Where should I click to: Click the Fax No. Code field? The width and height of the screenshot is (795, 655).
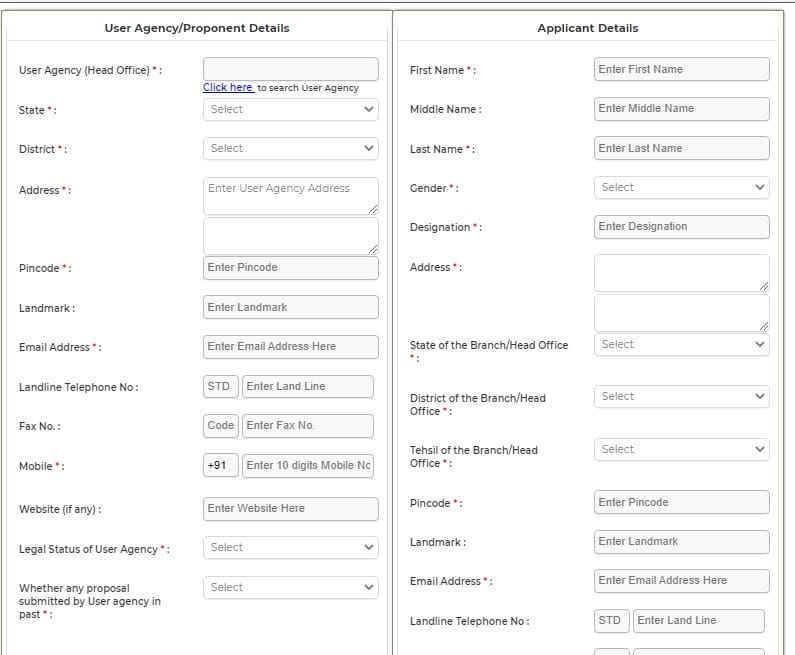click(220, 425)
